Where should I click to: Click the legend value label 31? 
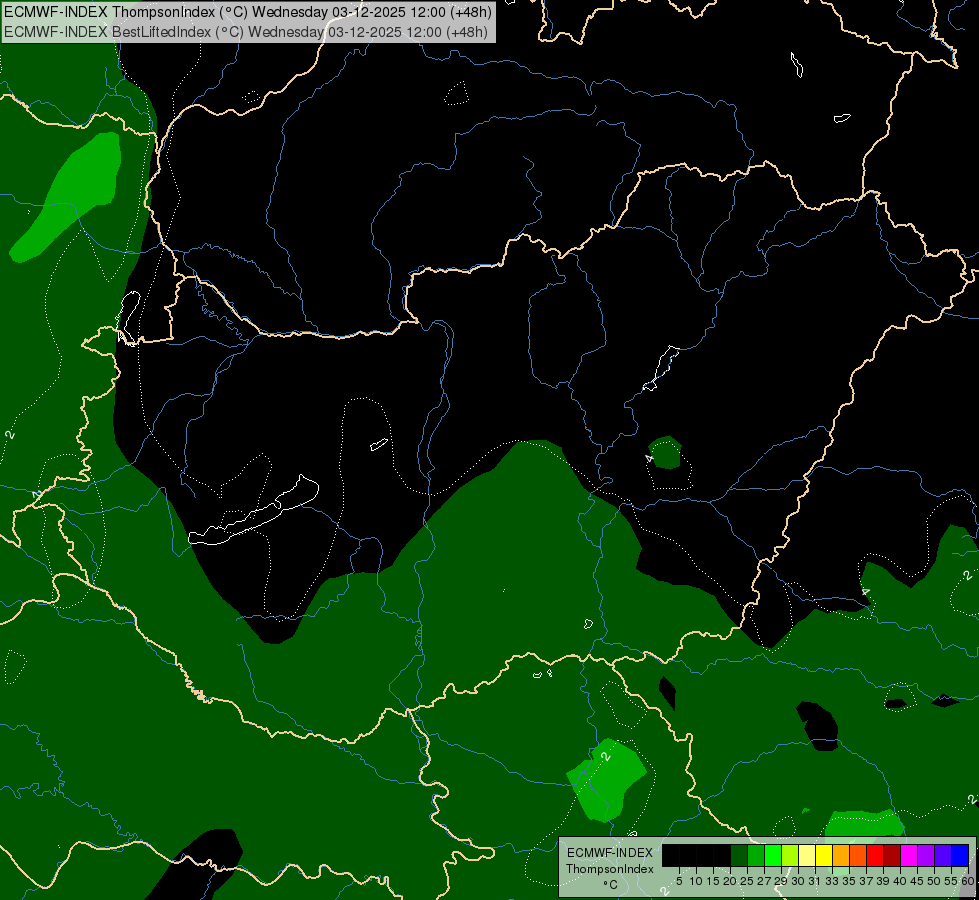pos(815,881)
